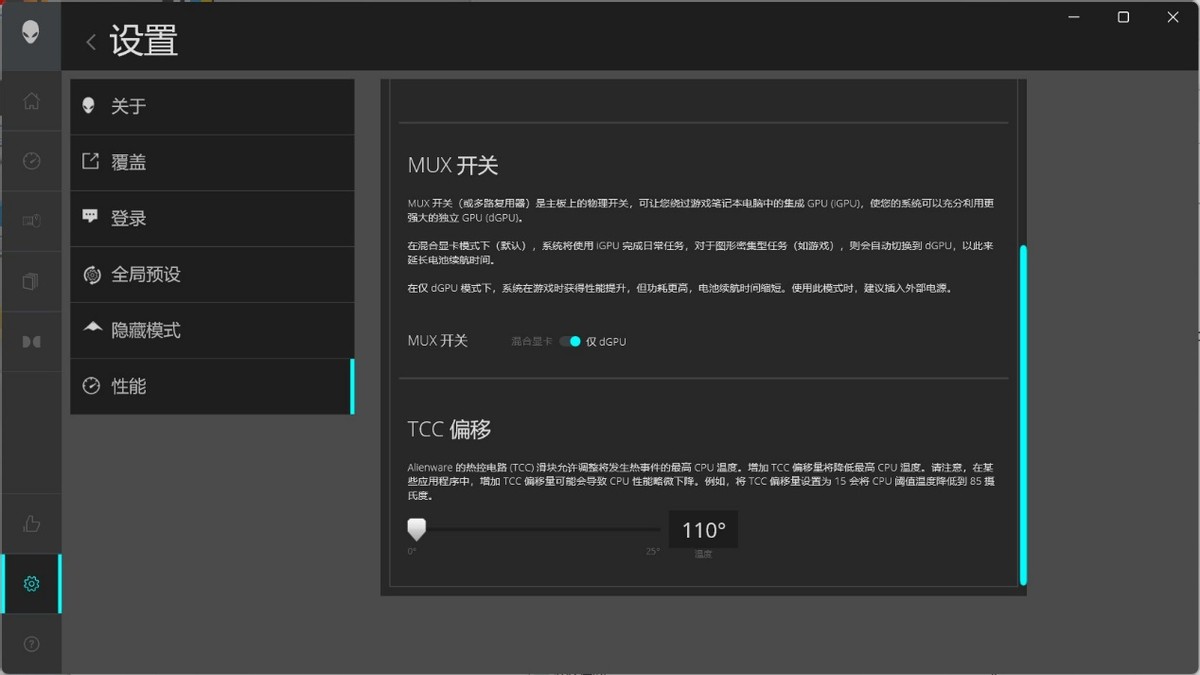The image size is (1200, 675).
Task: Click the TCC offset slider thumb
Action: click(417, 529)
